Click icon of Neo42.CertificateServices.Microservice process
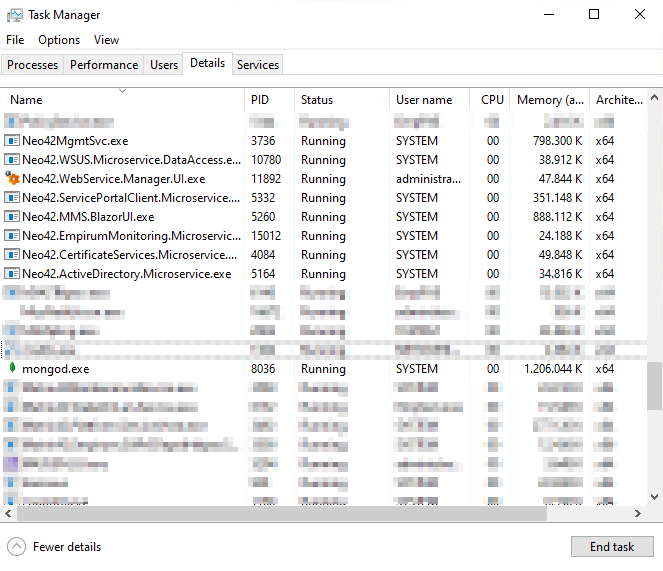This screenshot has height=571, width=663. coord(11,255)
